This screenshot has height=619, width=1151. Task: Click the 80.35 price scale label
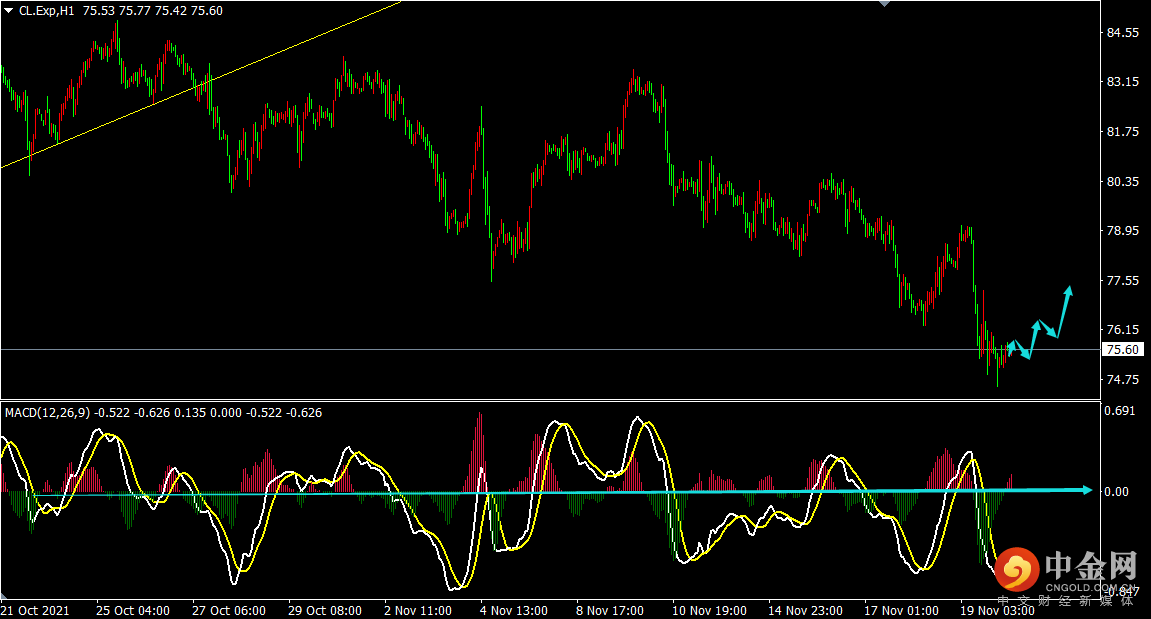(1122, 182)
